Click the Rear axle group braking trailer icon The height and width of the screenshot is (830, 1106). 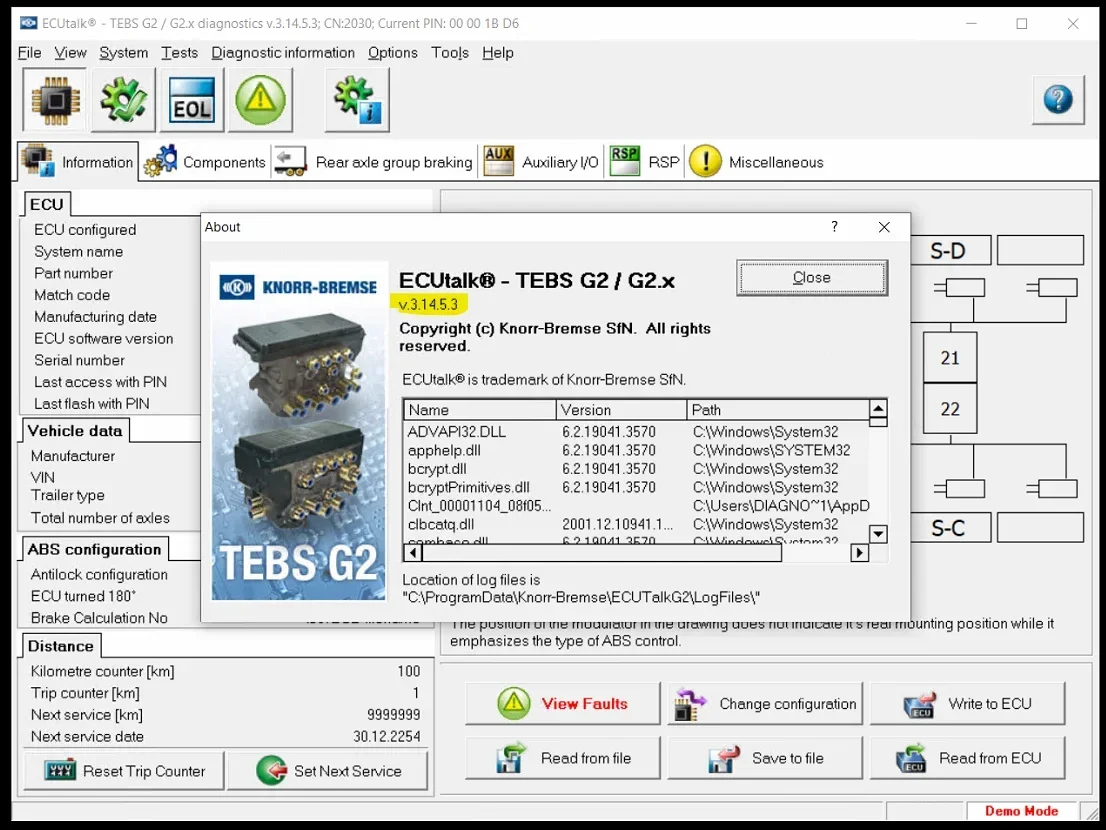click(x=290, y=161)
